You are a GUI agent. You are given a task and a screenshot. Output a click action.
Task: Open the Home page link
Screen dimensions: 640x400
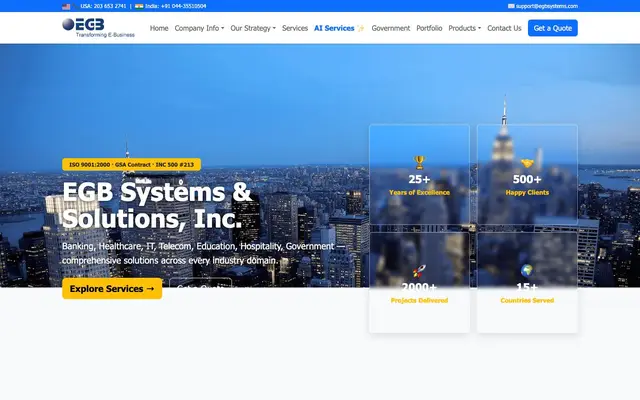[x=159, y=28]
